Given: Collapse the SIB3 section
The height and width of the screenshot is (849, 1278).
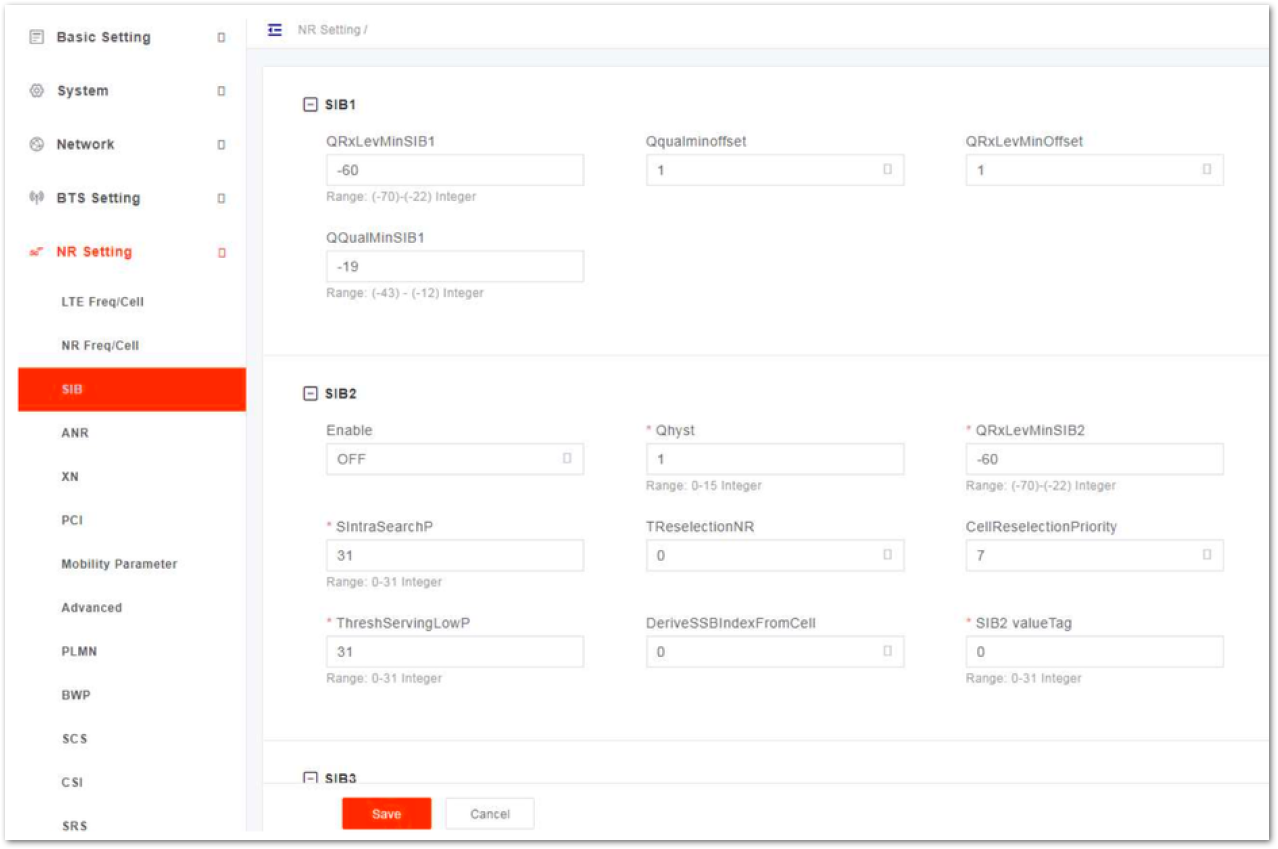Looking at the screenshot, I should [x=310, y=777].
